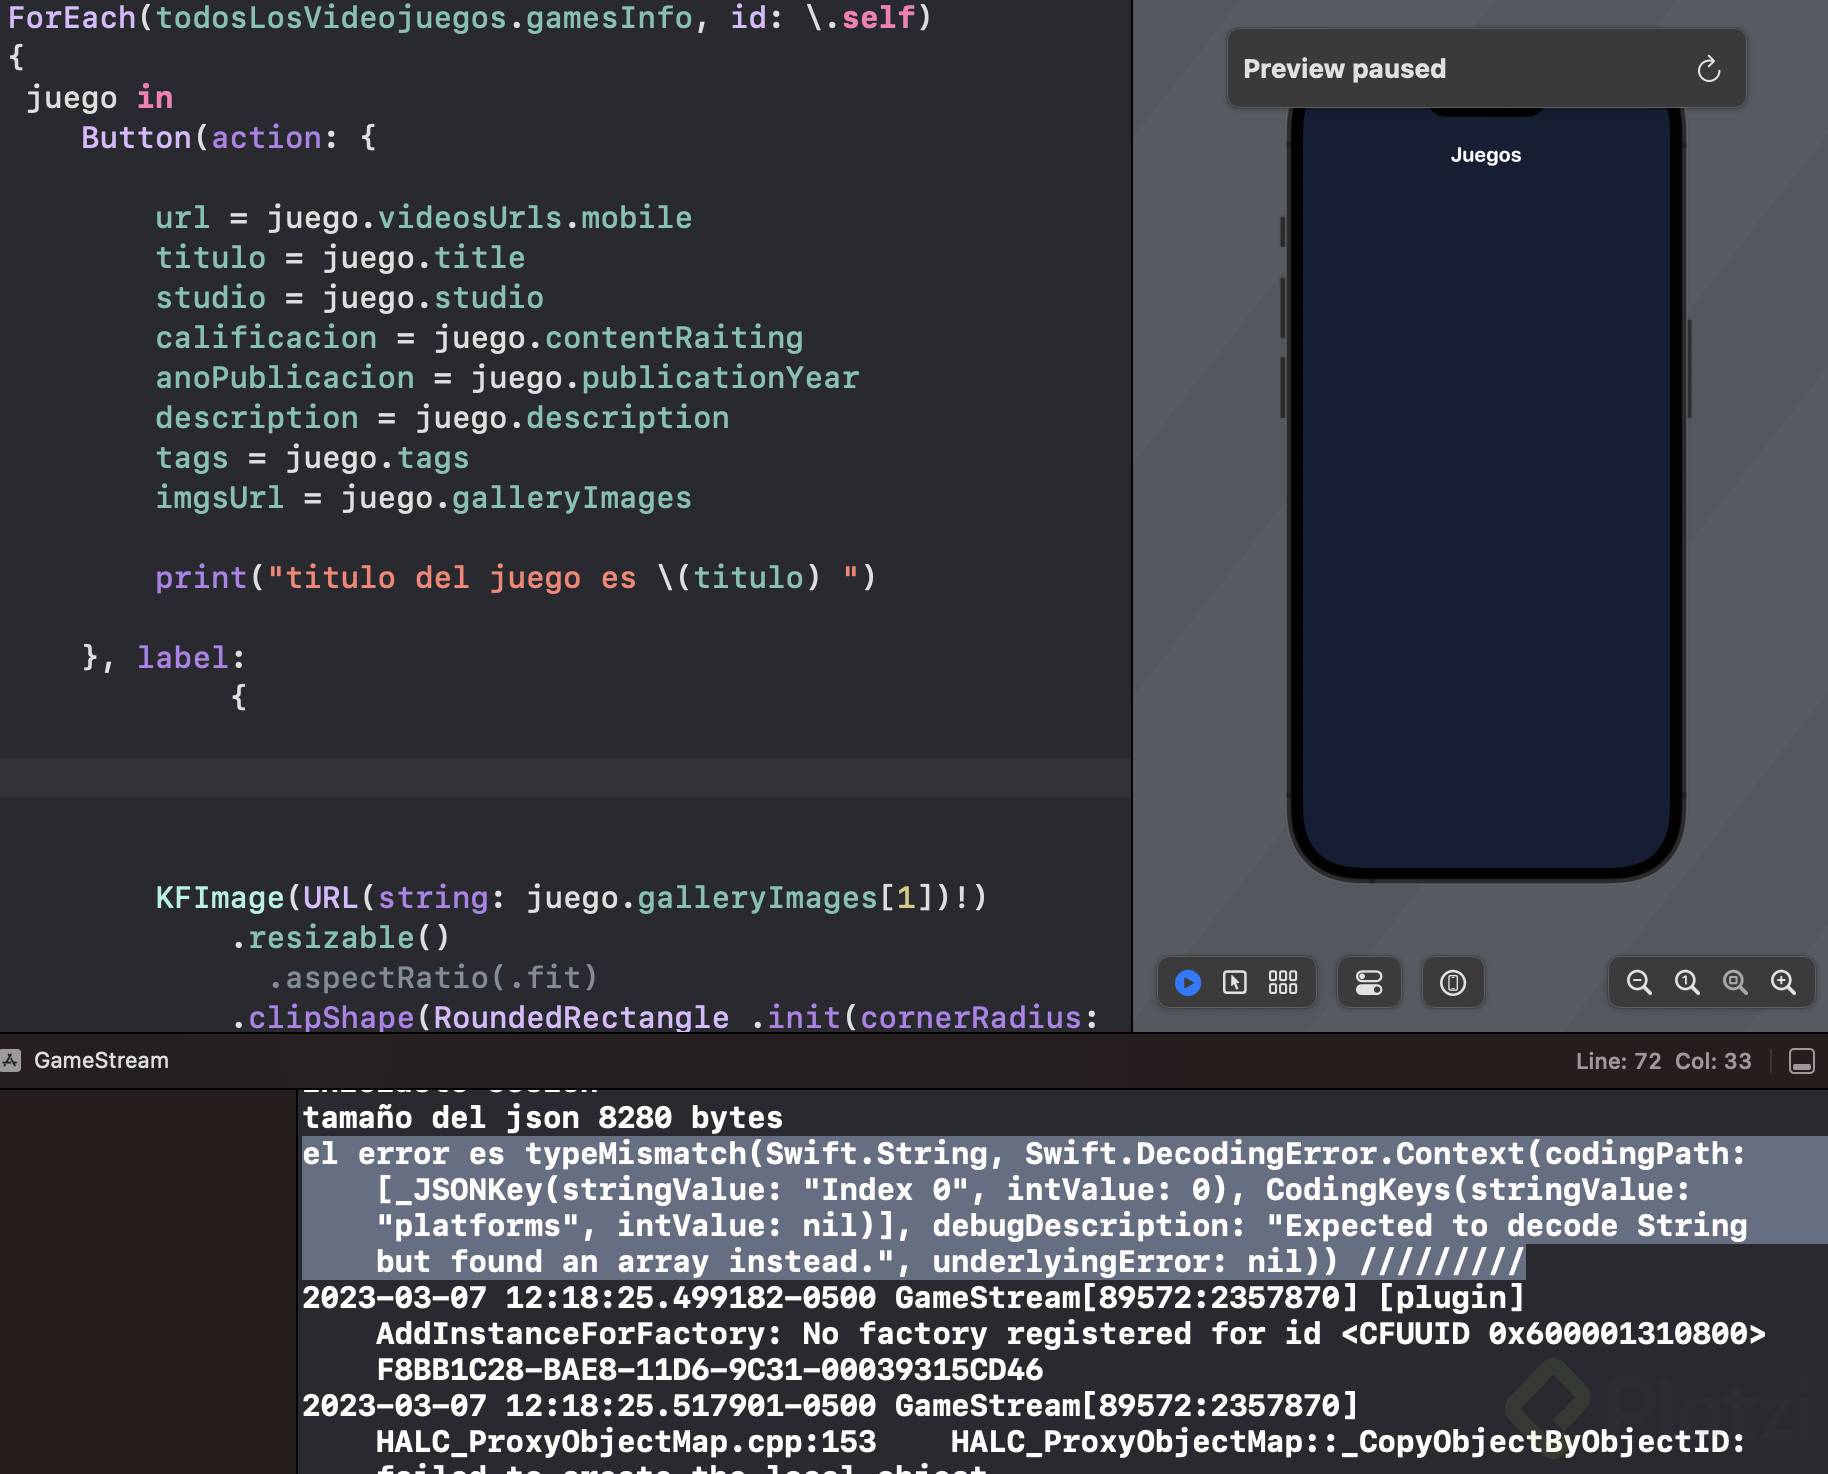This screenshot has height=1474, width=1828.
Task: Click the Preview on Device icon
Action: 1453,983
